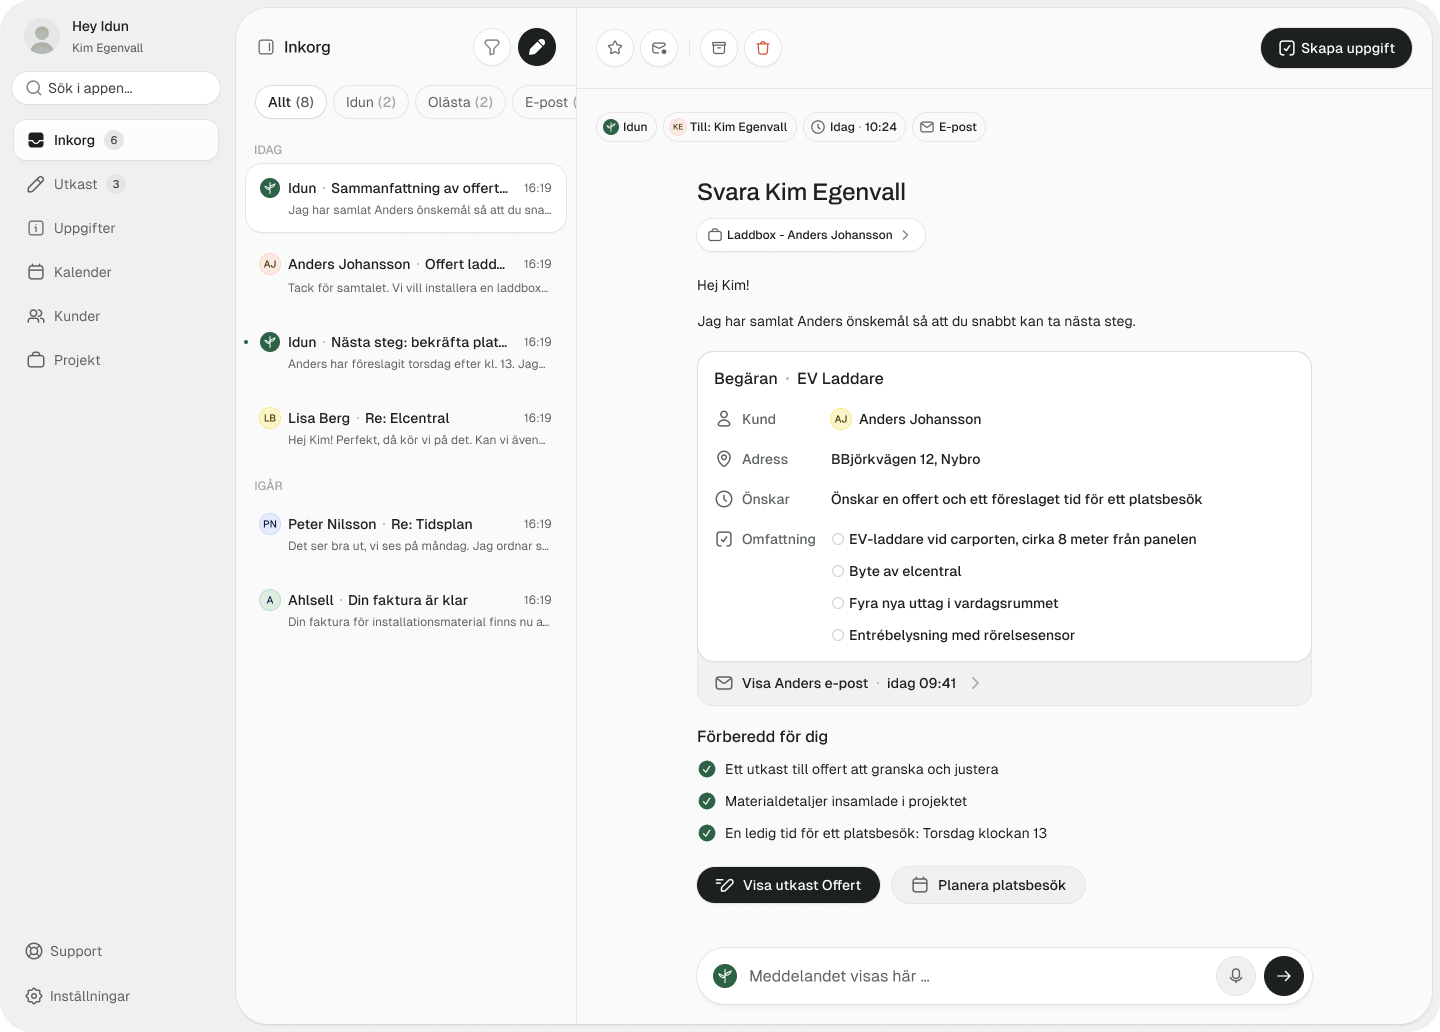Focus the Sök i appen search field
Screen dimensions: 1440x1032
point(116,88)
